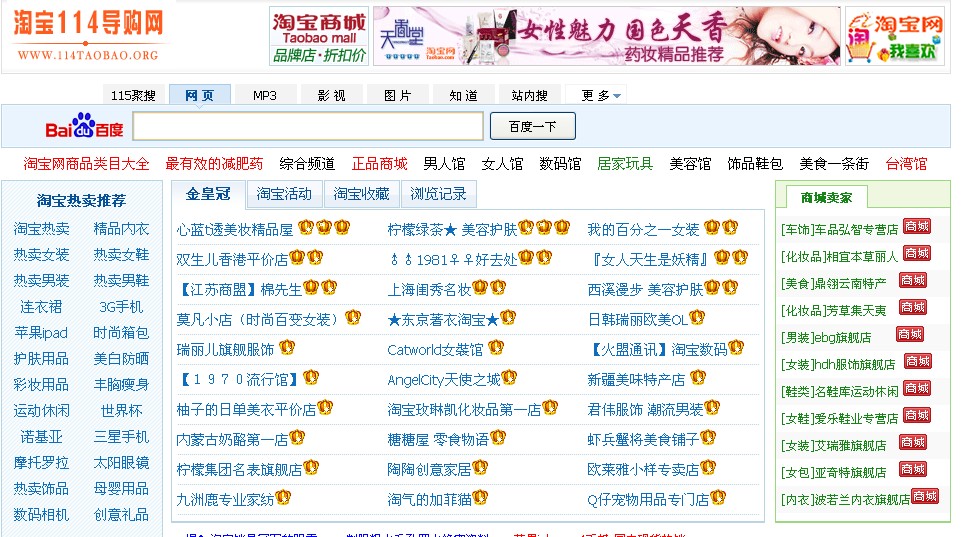Select the 商城卖家 tab
Screen dimensions: 962x537
(826, 198)
